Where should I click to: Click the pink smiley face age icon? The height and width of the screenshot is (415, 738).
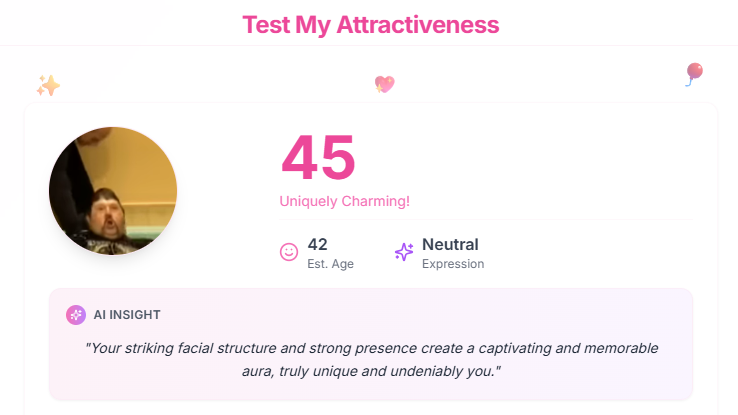[x=289, y=253]
